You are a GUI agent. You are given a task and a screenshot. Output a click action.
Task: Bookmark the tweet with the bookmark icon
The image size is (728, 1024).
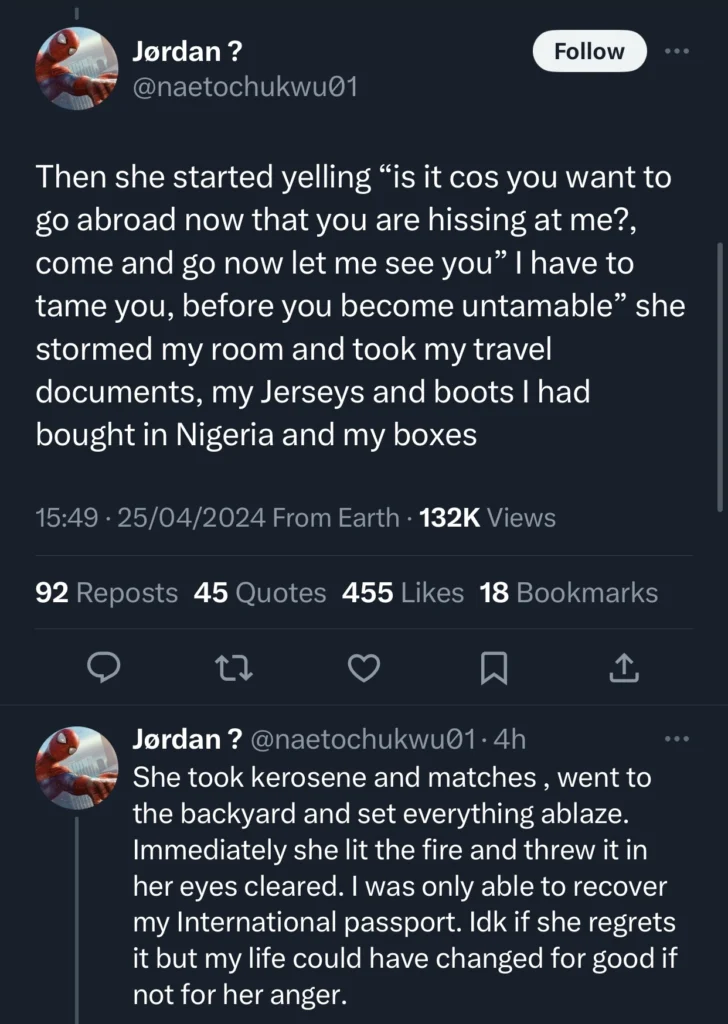pos(494,668)
